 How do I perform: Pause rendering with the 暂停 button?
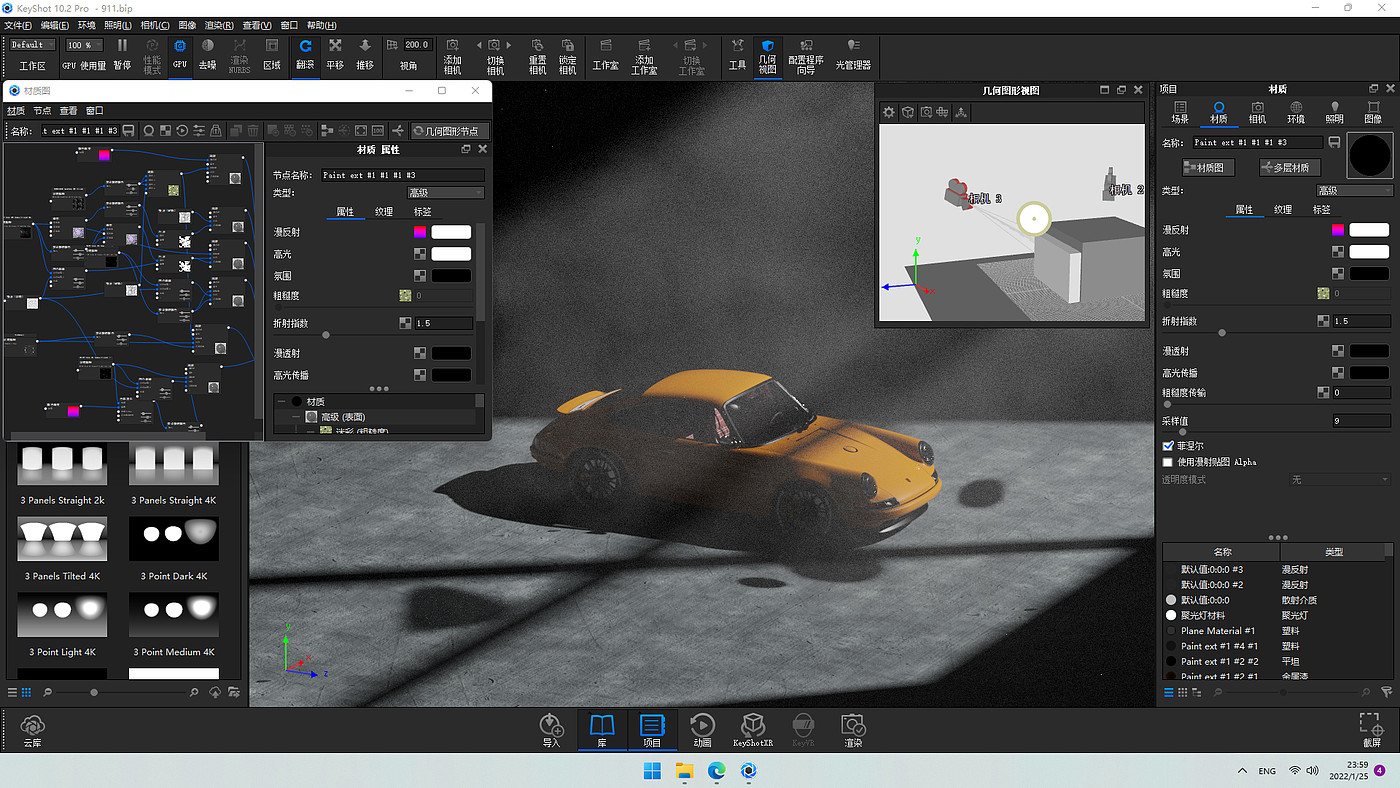click(x=122, y=53)
